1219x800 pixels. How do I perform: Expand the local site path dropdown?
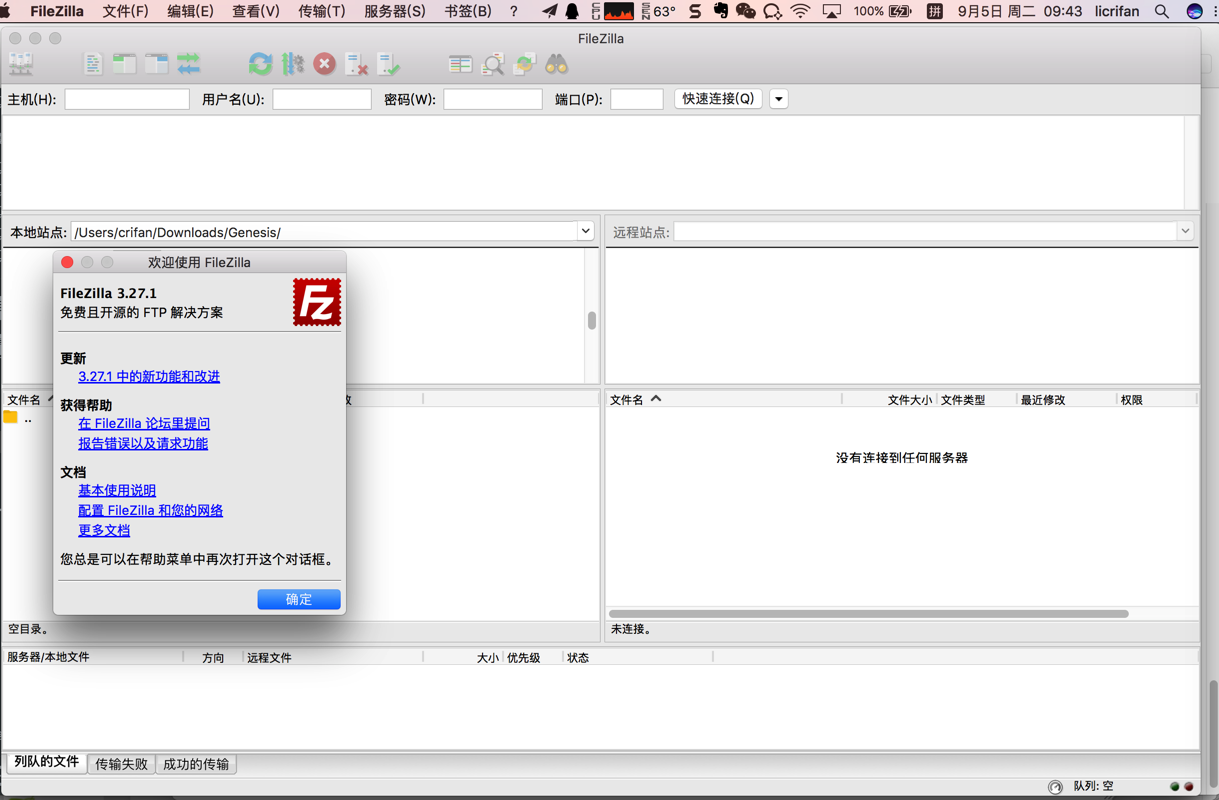tap(585, 231)
